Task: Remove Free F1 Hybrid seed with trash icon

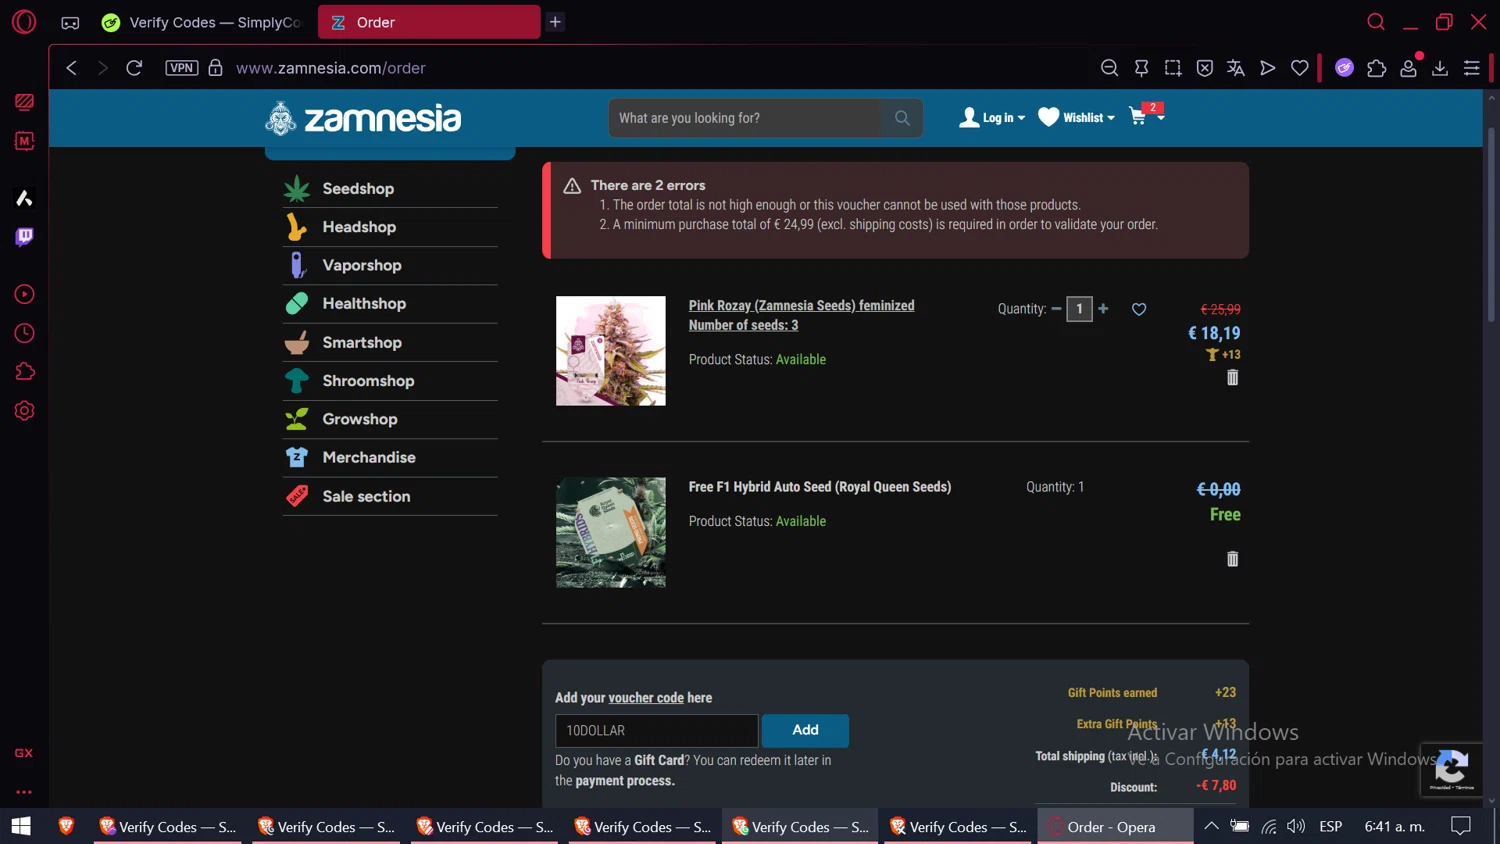Action: [1232, 559]
